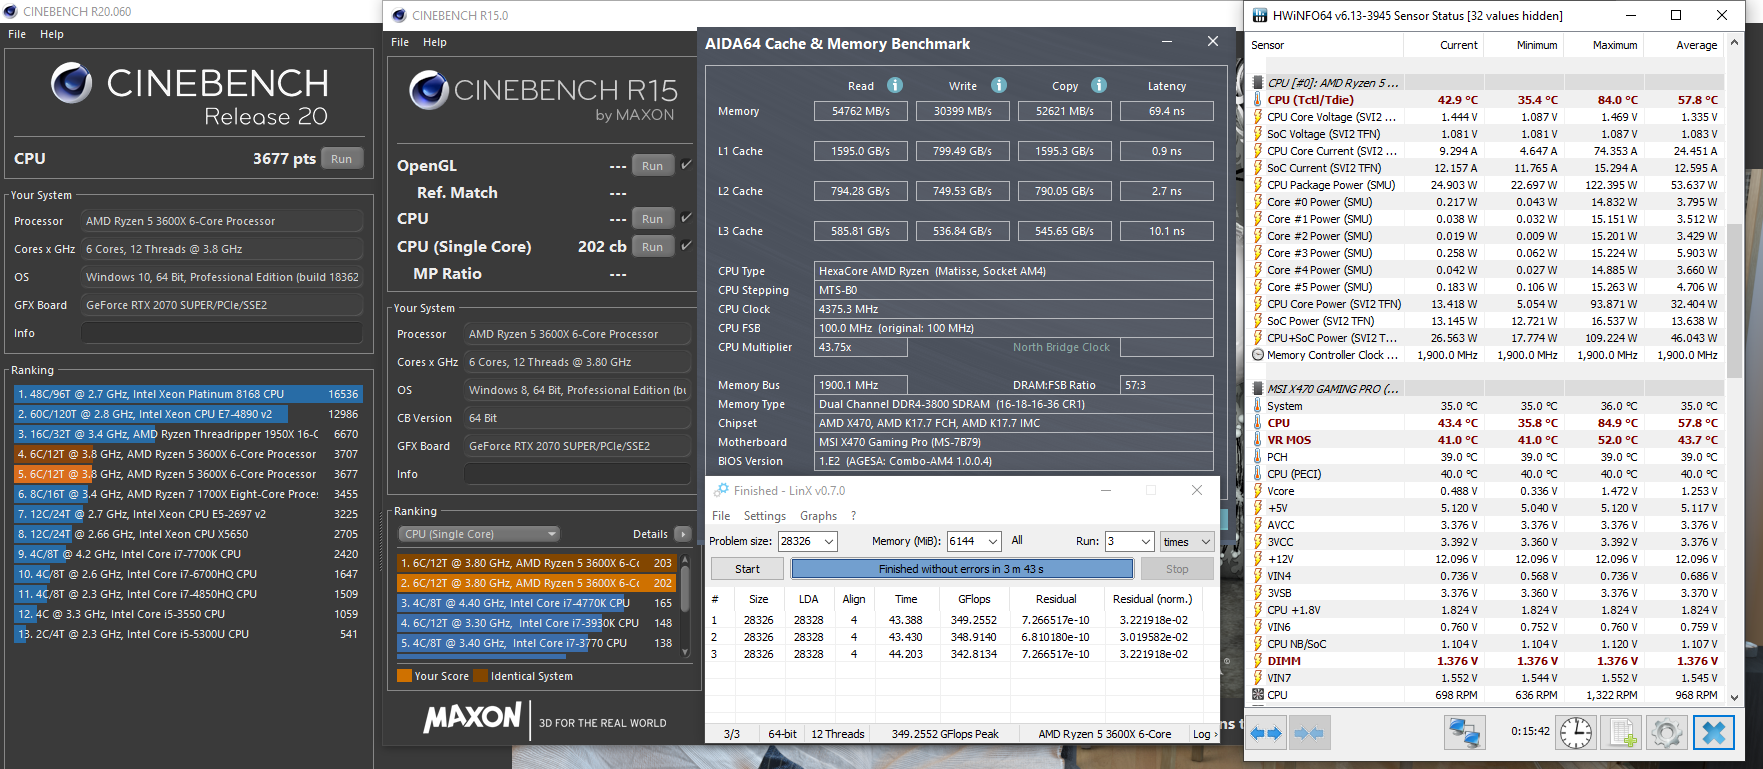Click HWiNFO expand columns double-arrow button
The image size is (1763, 769).
click(1266, 733)
